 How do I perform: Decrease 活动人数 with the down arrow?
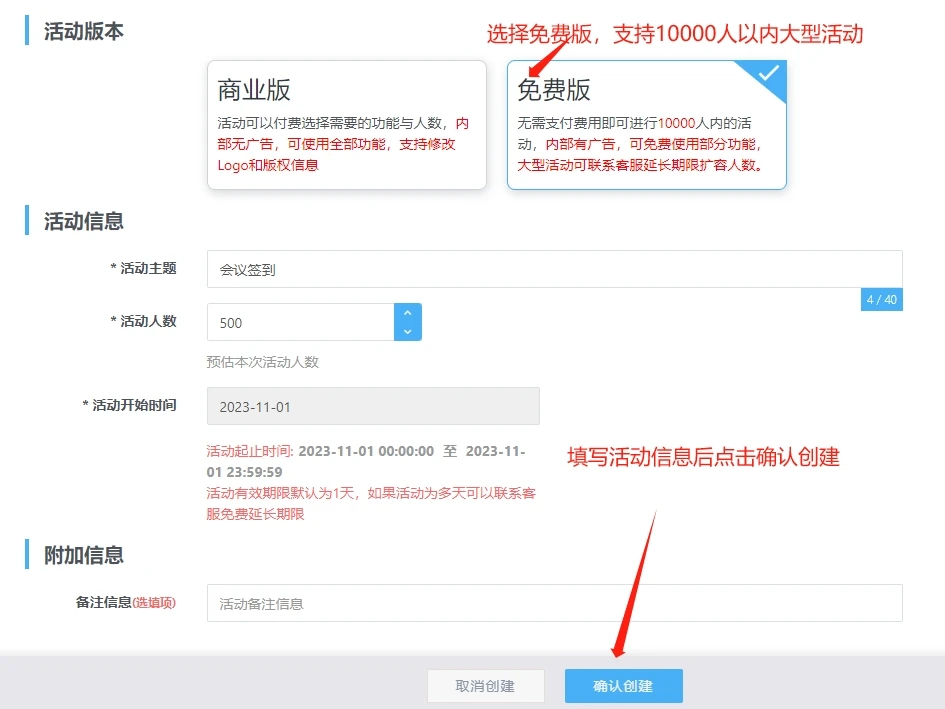click(x=407, y=332)
